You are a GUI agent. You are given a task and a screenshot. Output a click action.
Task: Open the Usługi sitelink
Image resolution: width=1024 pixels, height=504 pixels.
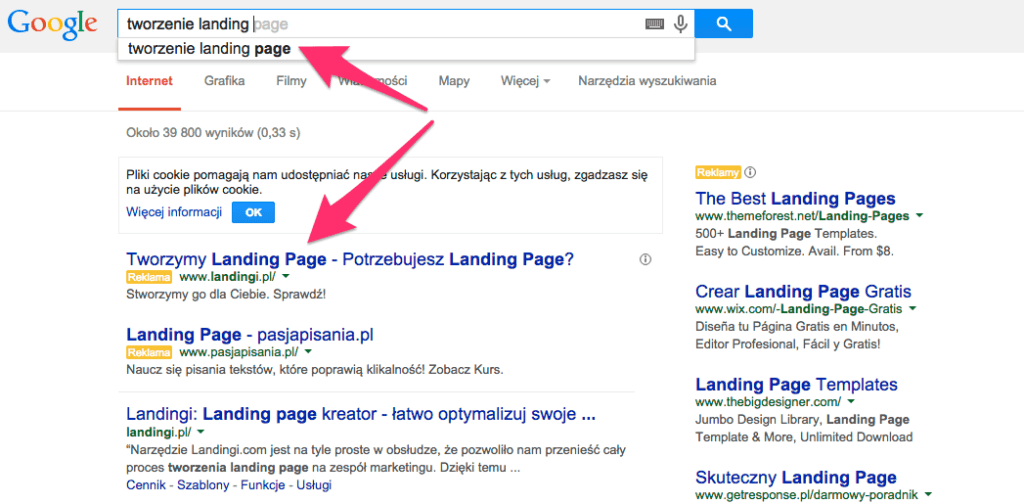point(314,485)
